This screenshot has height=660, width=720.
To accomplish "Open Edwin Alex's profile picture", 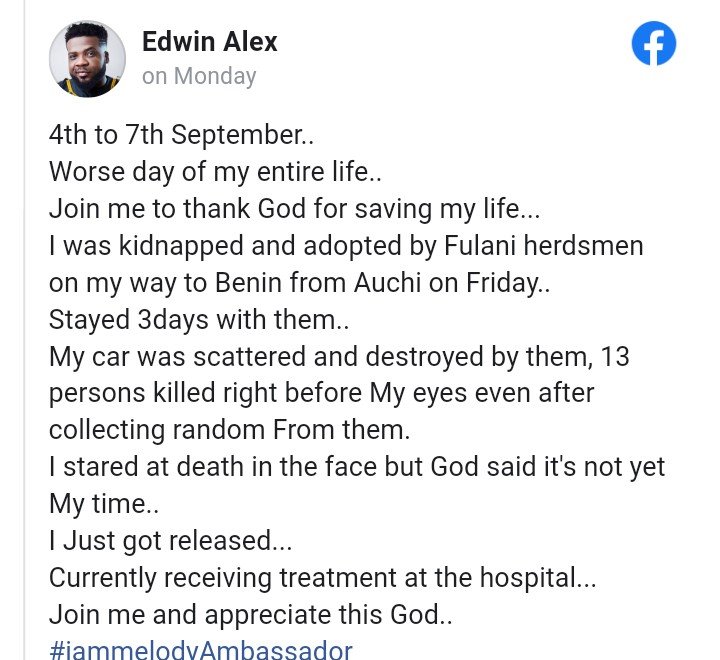I will (x=87, y=59).
